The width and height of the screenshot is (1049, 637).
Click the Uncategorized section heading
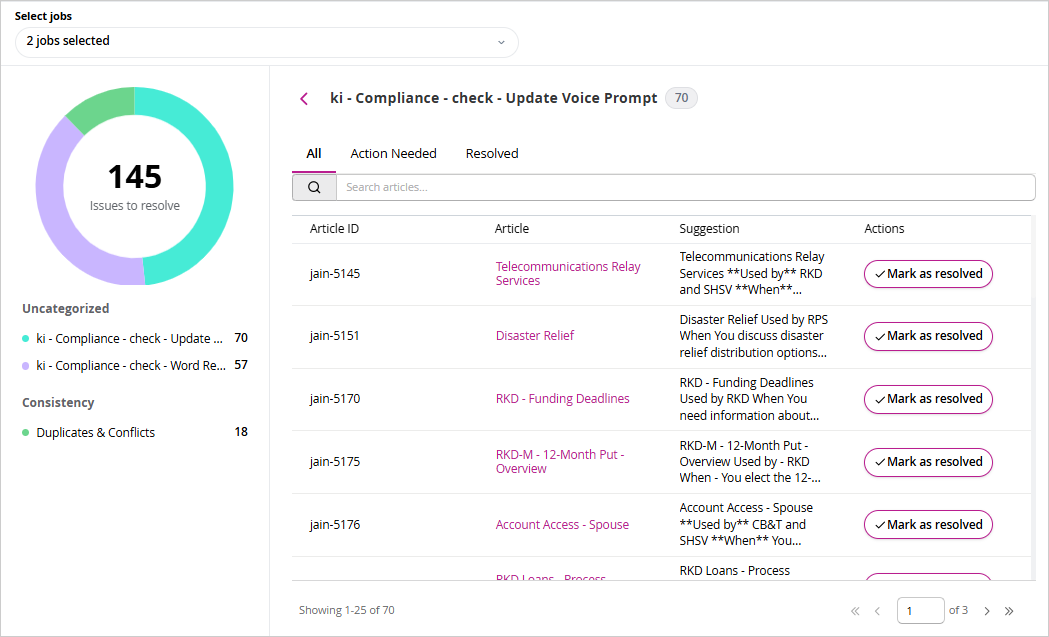point(66,308)
